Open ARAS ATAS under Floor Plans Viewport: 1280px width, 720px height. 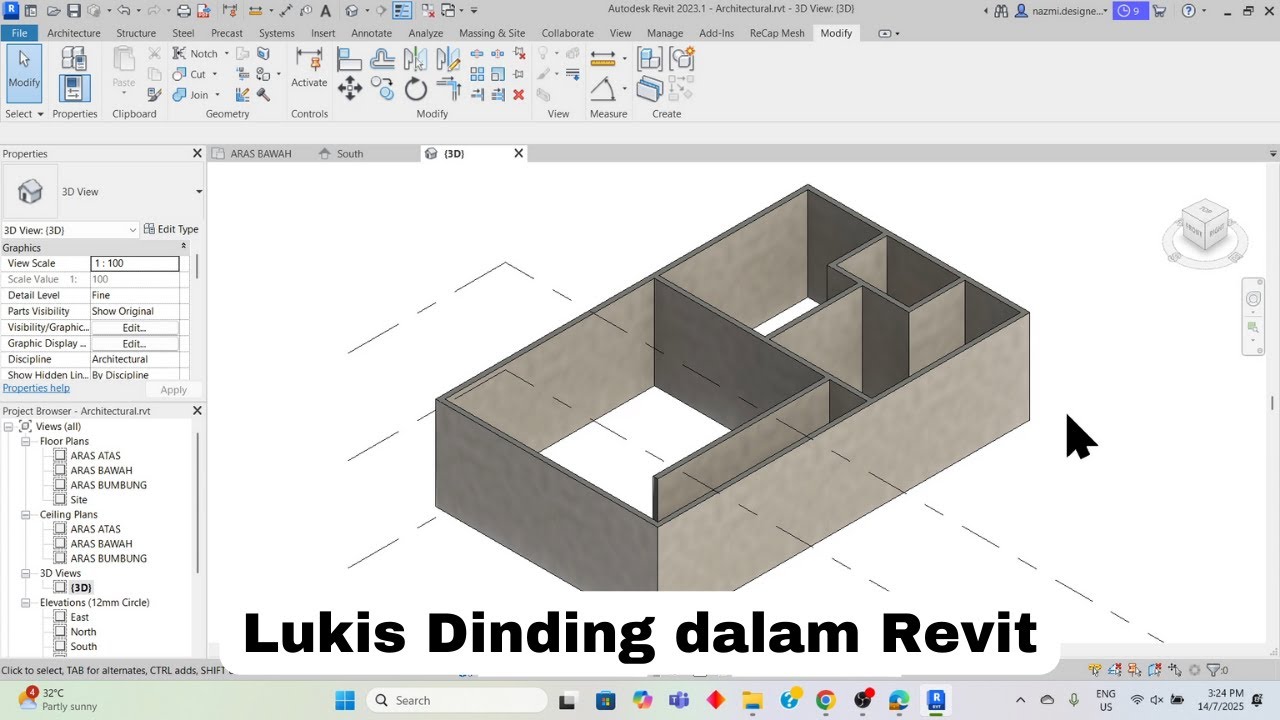(95, 456)
